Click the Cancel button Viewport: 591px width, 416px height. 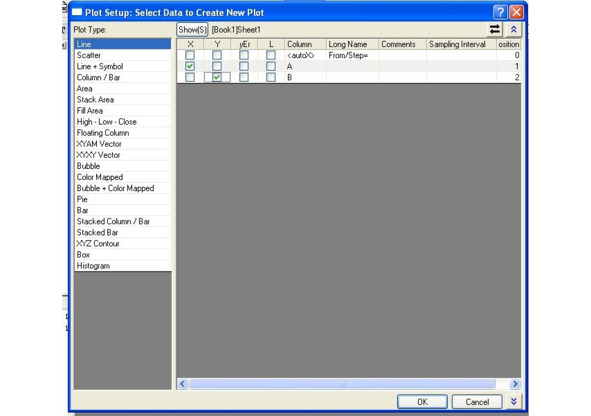click(477, 402)
